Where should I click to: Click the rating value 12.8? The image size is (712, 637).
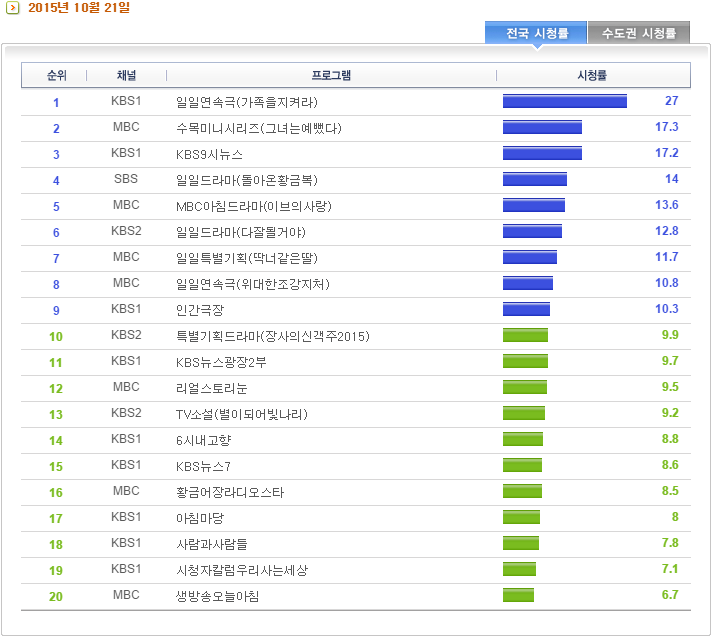(x=667, y=231)
